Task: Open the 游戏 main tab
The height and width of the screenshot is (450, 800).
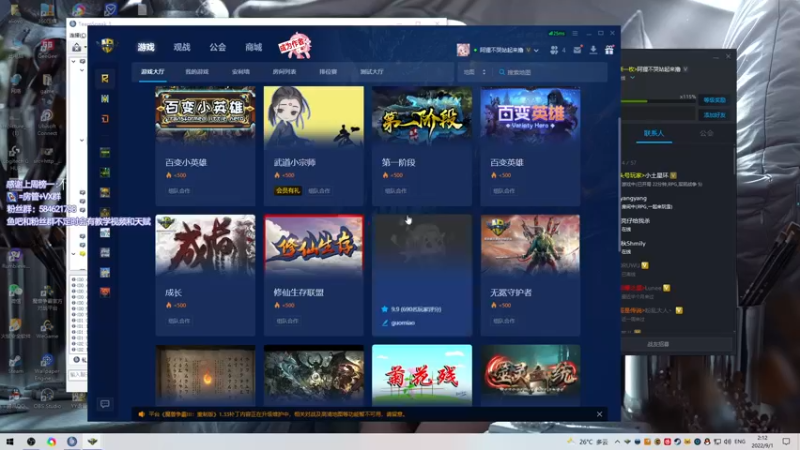Action: coord(146,47)
